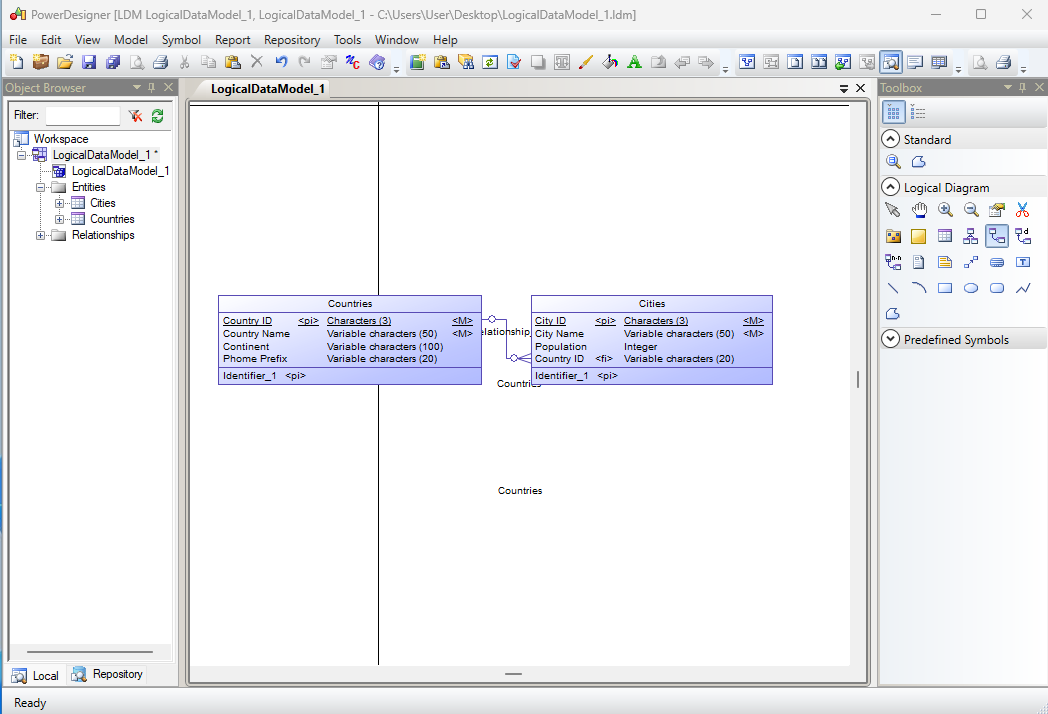1048x714 pixels.
Task: Click the context help question icon
Action: 377,62
